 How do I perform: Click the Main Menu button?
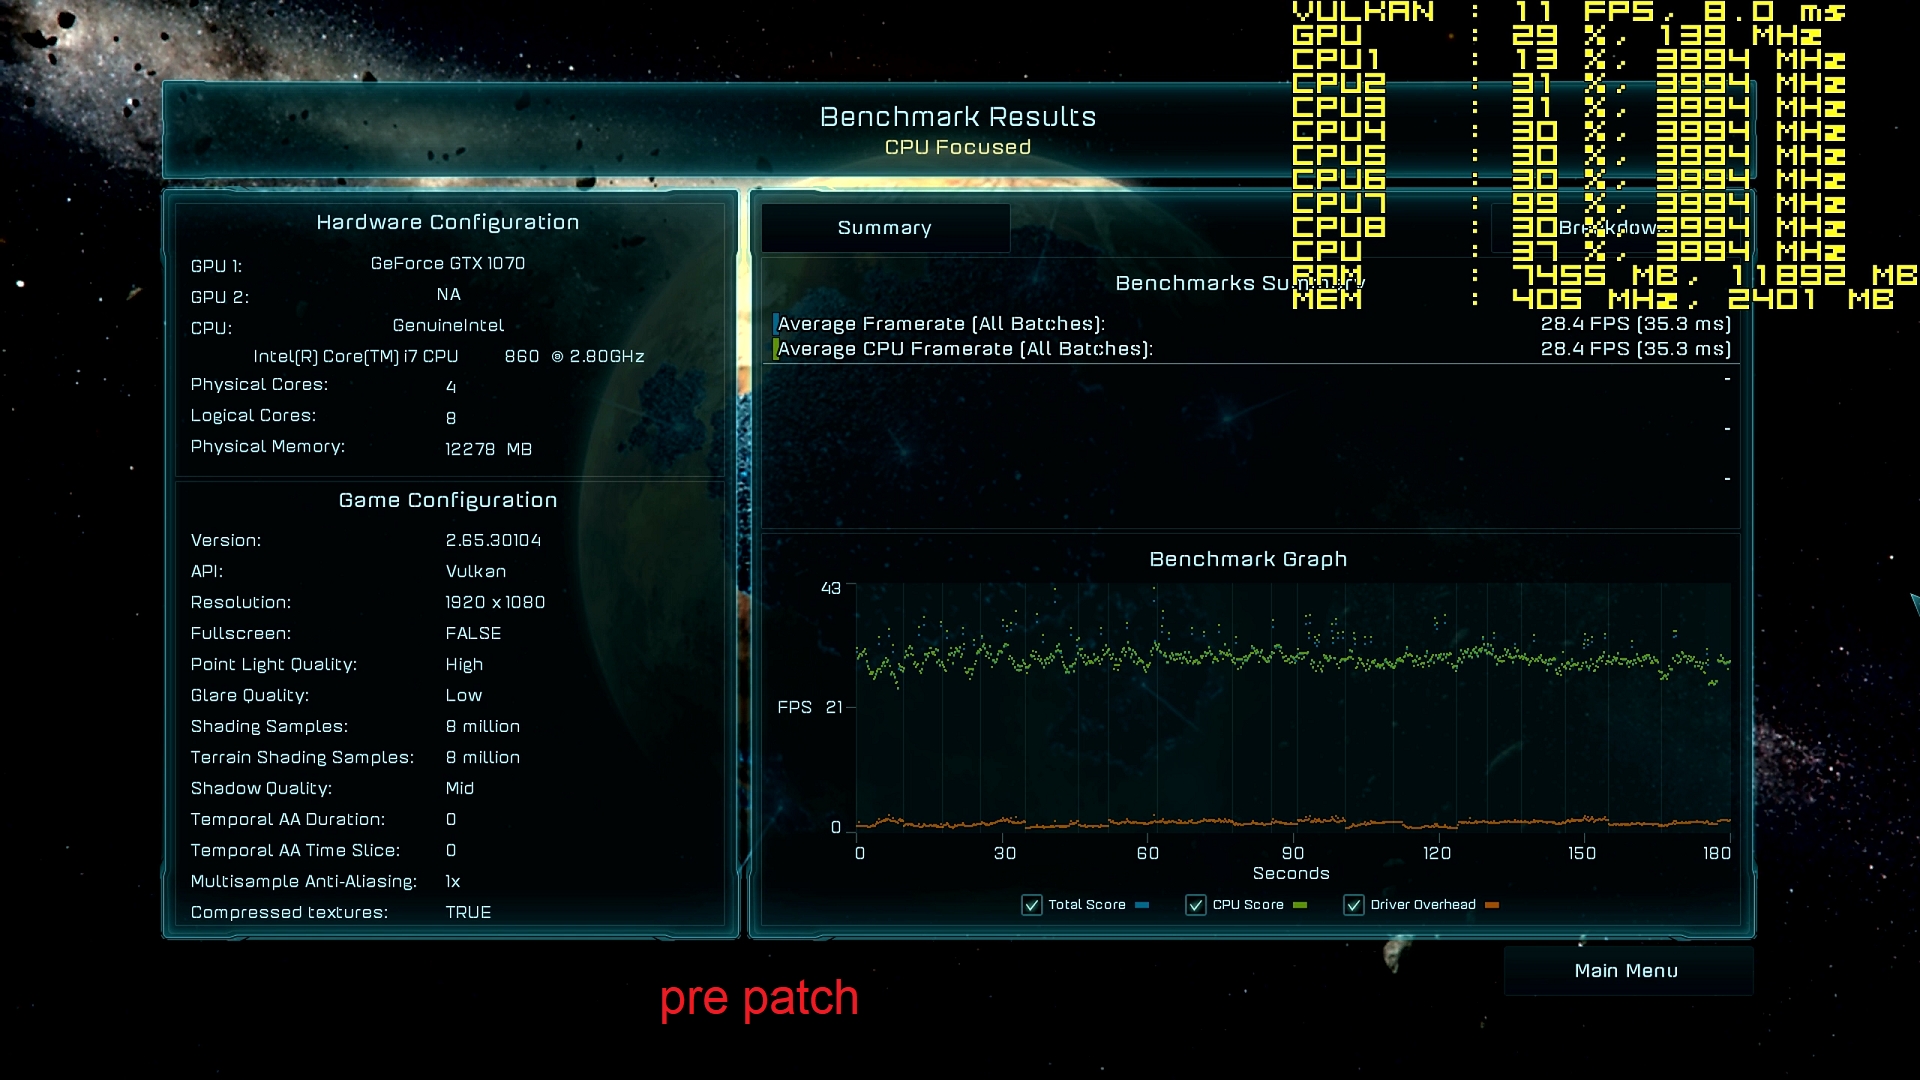coord(1626,971)
